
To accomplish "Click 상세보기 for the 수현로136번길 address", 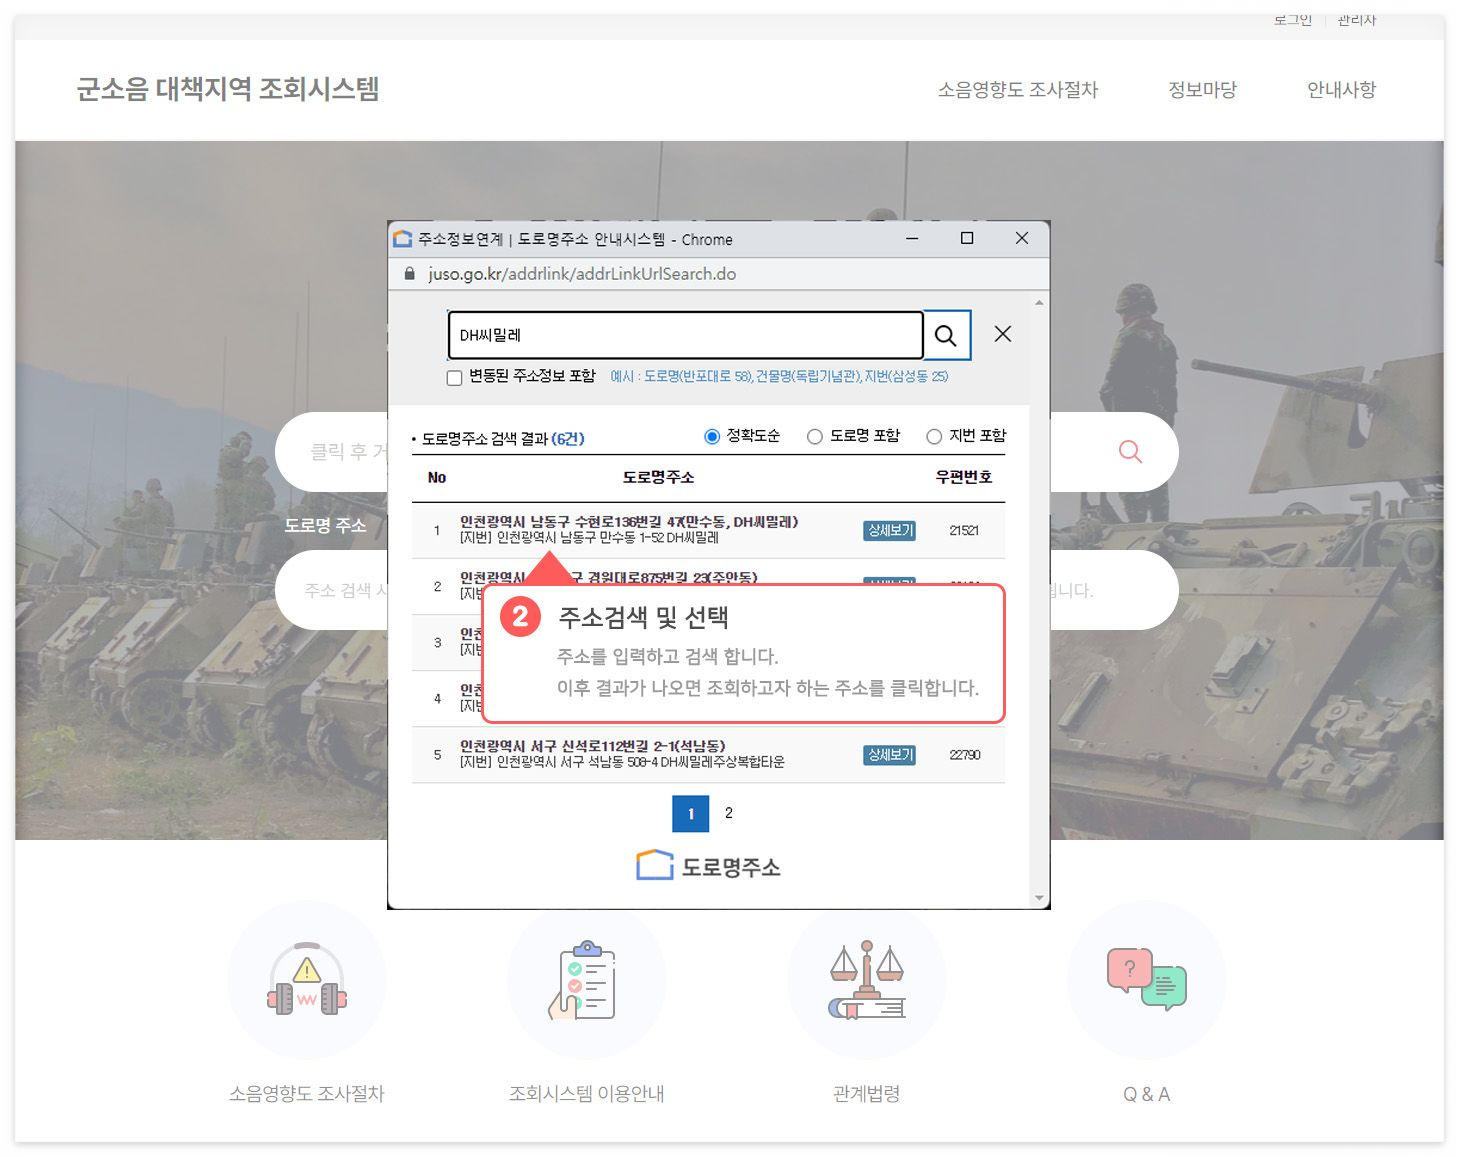I will [x=889, y=530].
